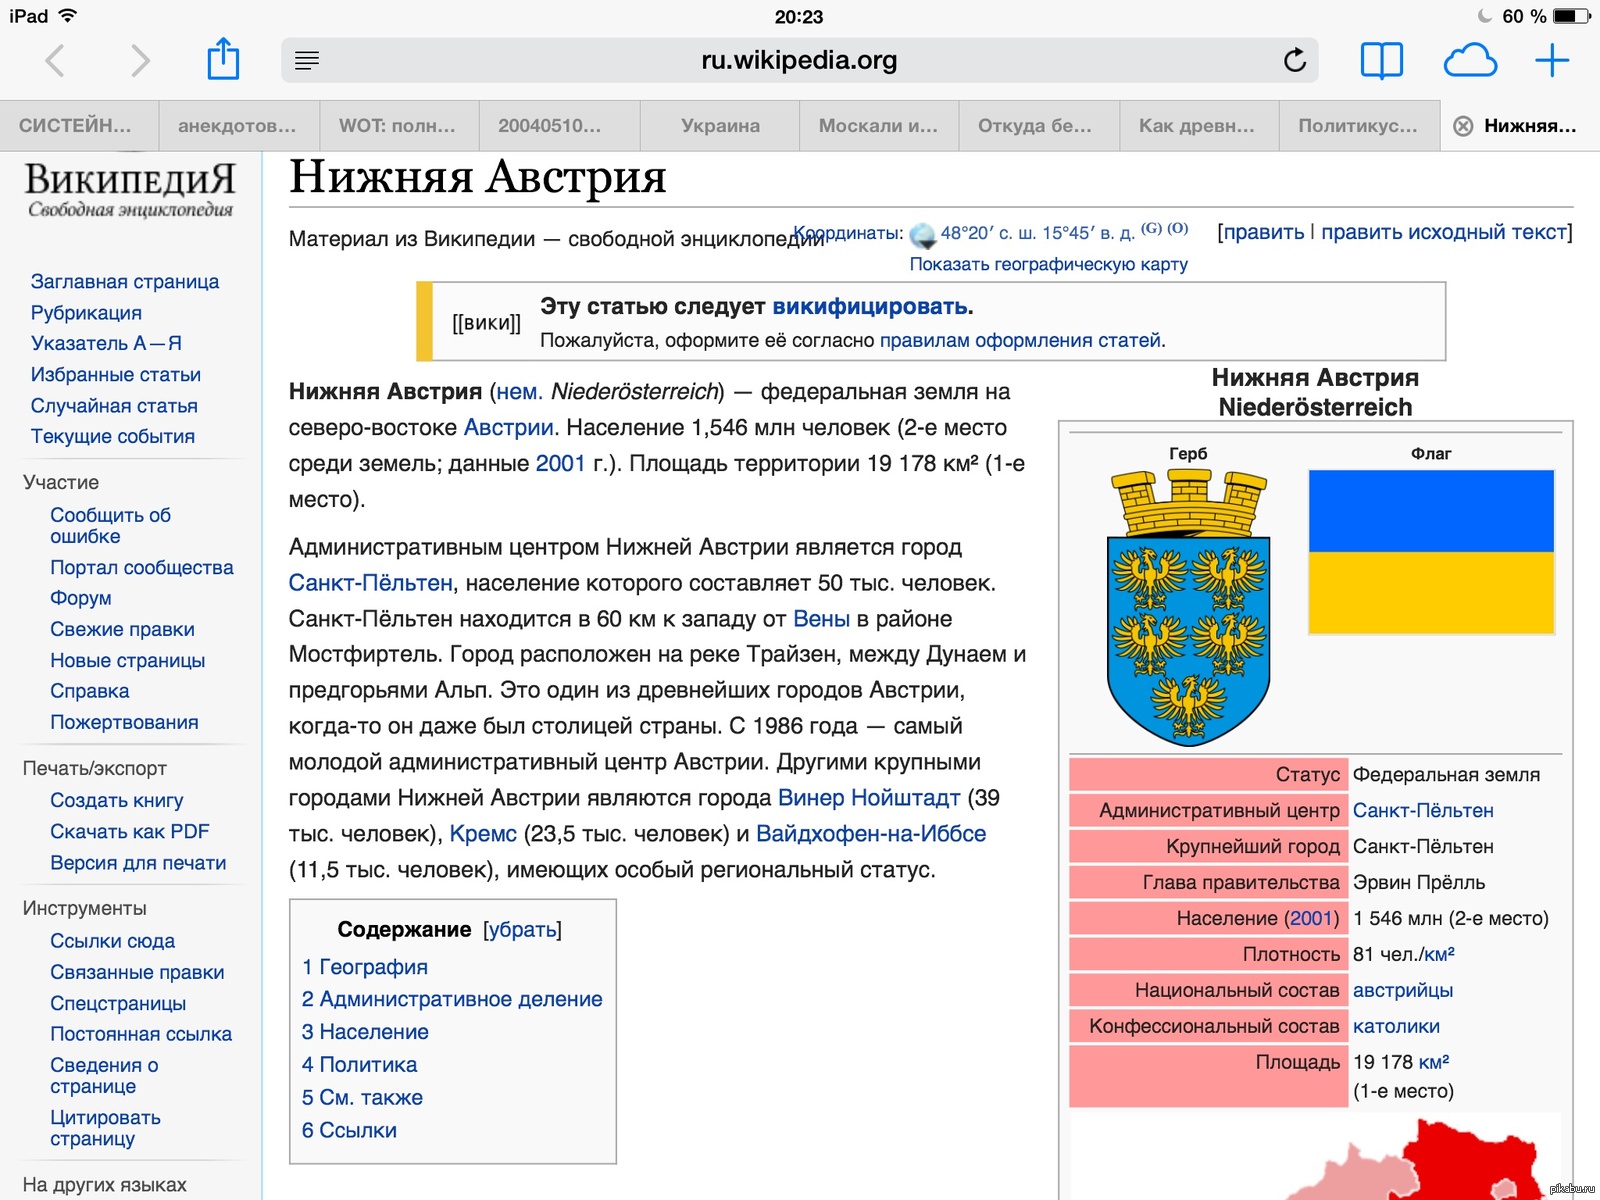Click the 48°20′ с. ш. coordinates link
1600x1200 pixels.
point(1037,234)
